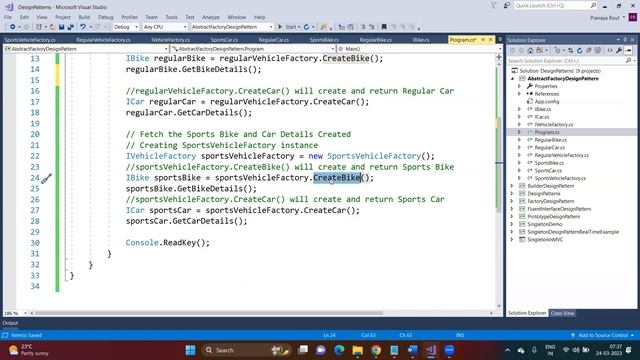Select PrototypeDesignPattern project
The image size is (640, 360).
click(x=553, y=216)
